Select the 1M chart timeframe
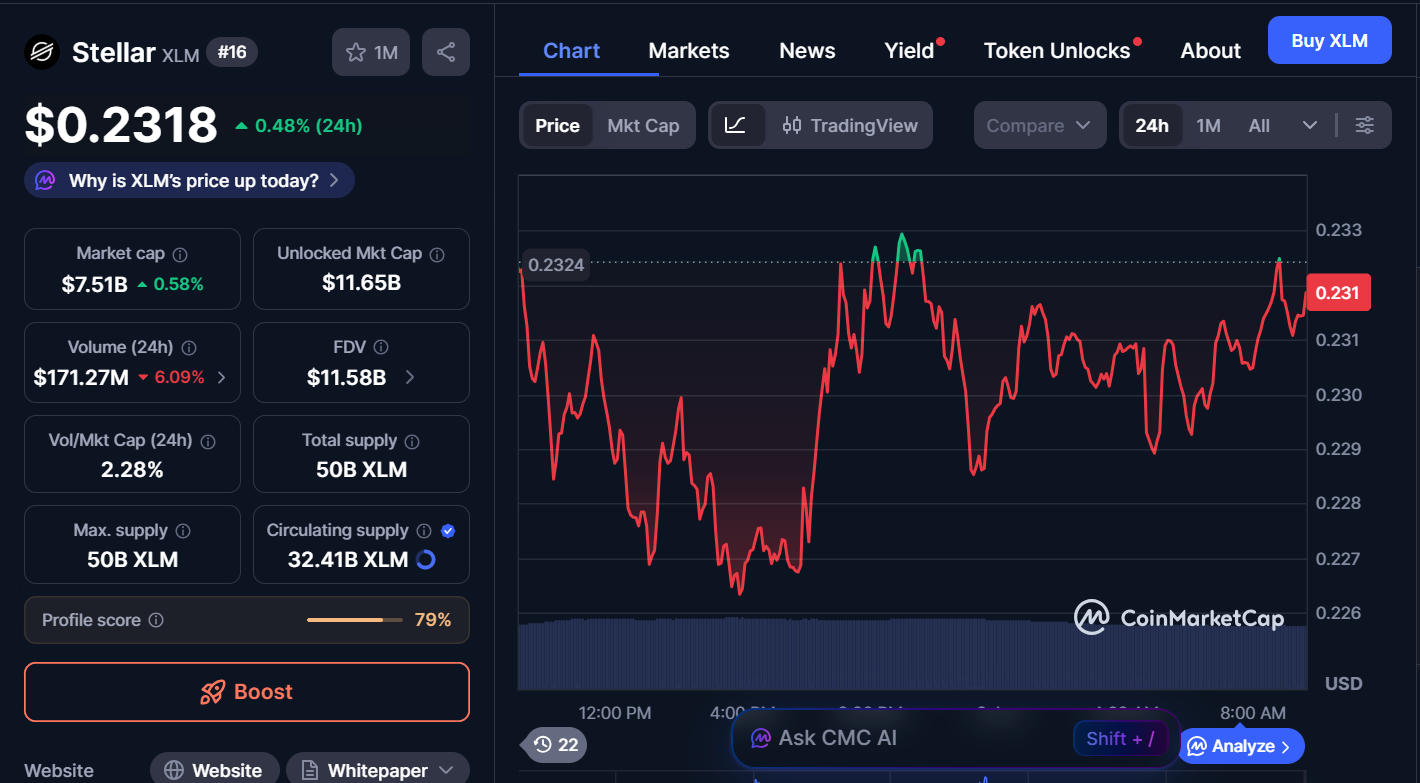Viewport: 1420px width, 783px height. click(1208, 125)
